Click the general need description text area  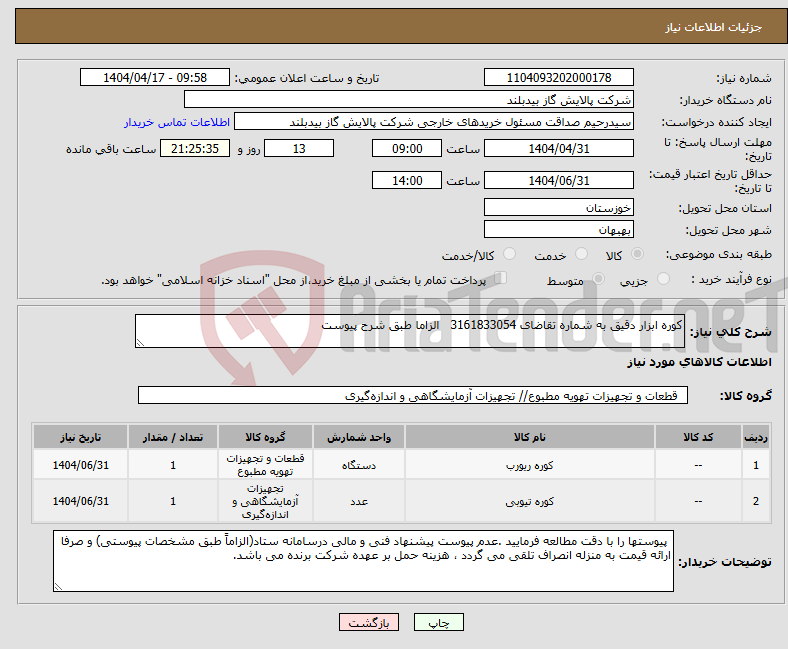click(x=410, y=331)
